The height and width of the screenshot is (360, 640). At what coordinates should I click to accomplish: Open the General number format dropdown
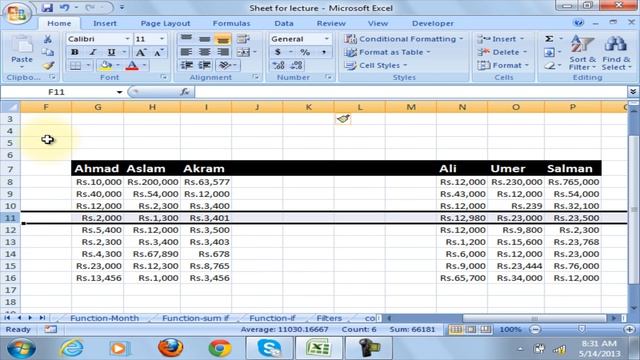[327, 39]
